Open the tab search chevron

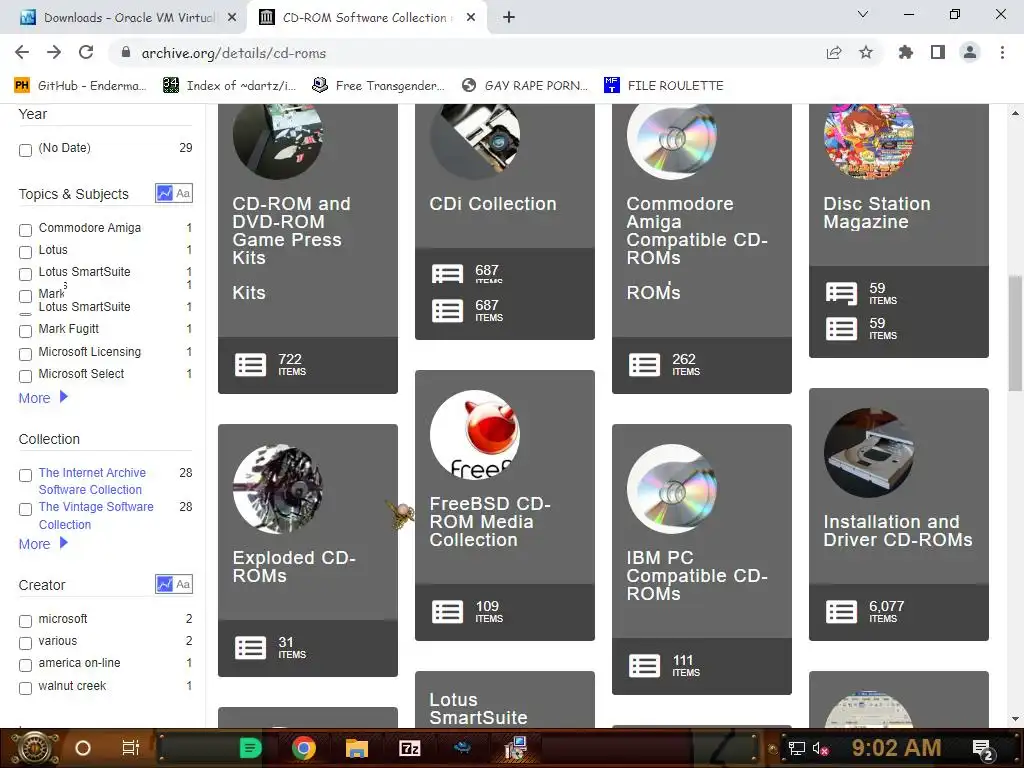(862, 14)
